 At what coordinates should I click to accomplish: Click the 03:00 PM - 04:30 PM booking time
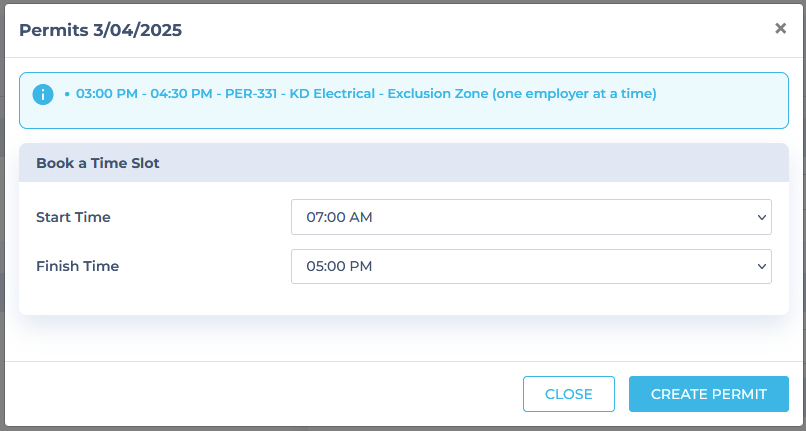[x=144, y=94]
